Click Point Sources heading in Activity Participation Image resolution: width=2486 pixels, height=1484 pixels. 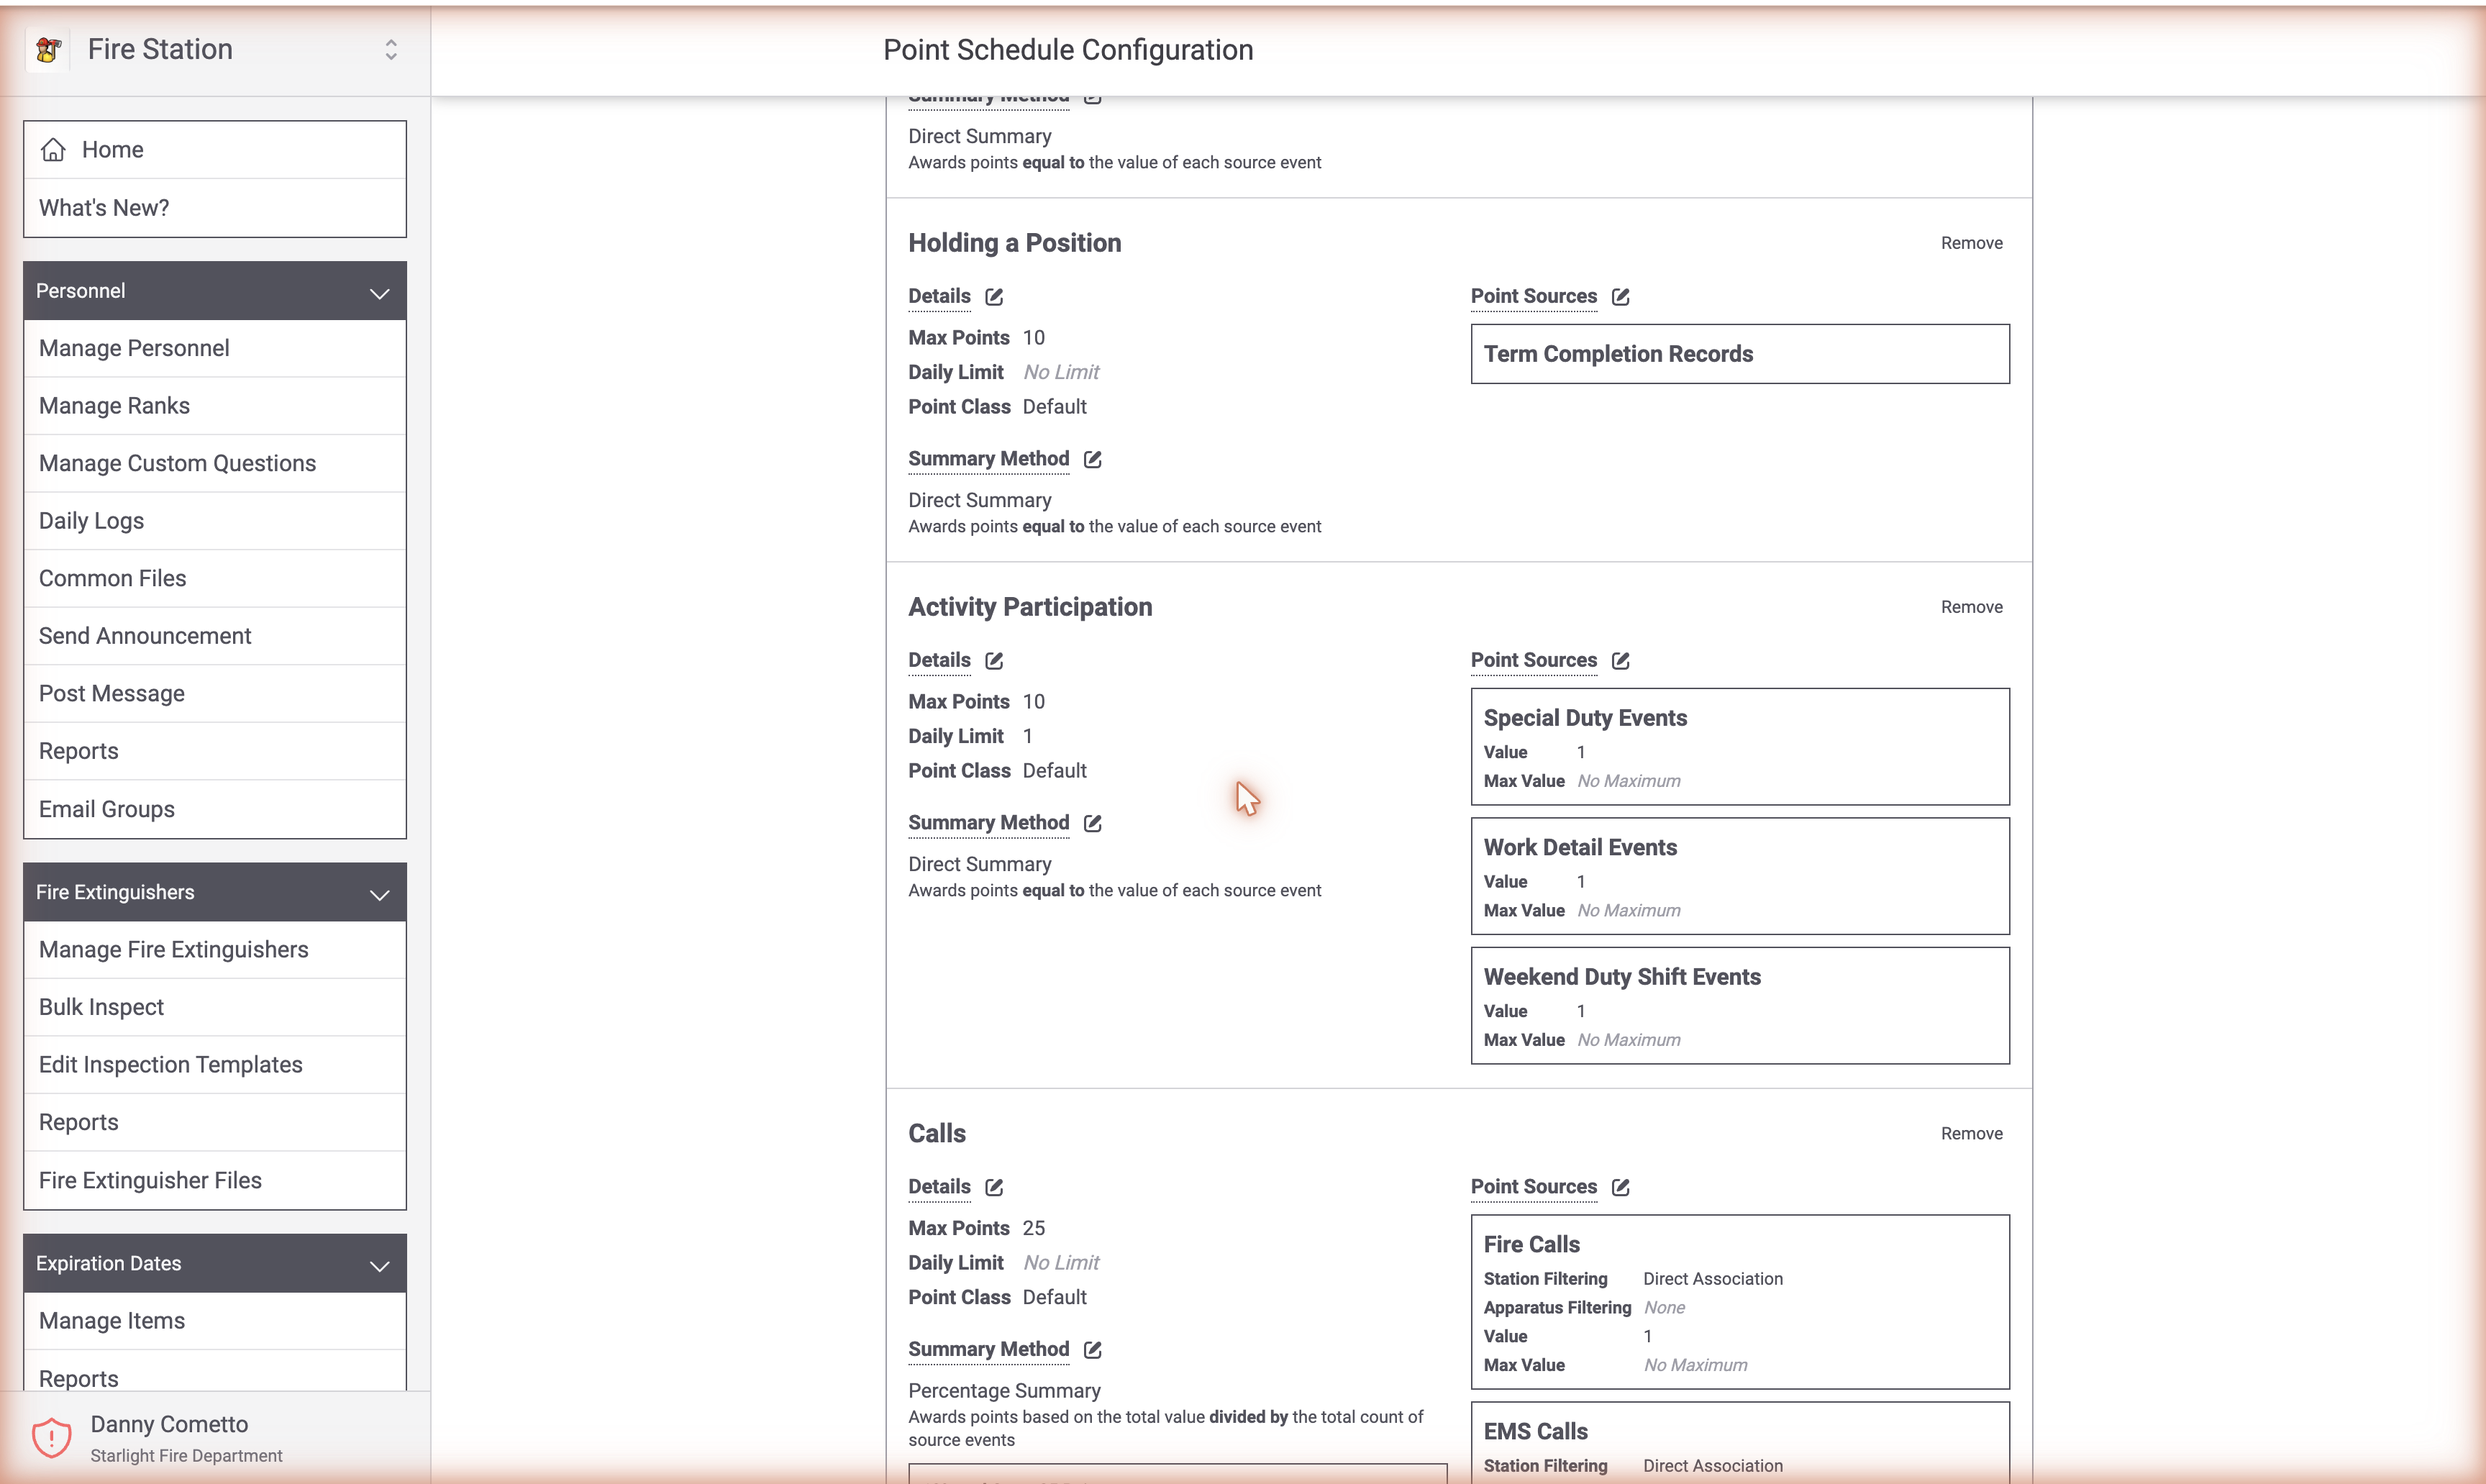click(1533, 660)
